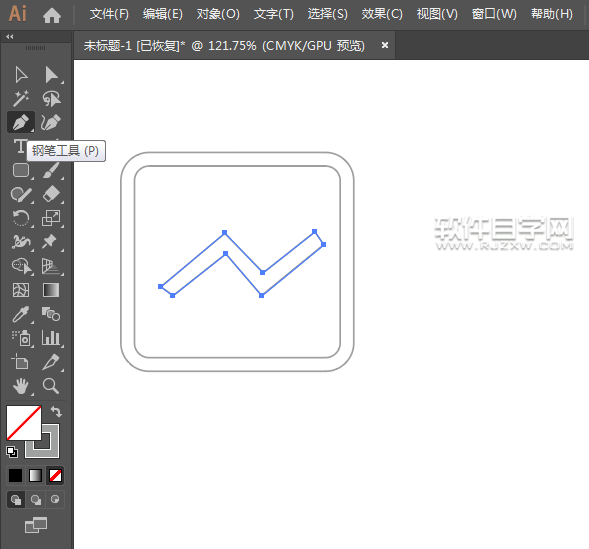Viewport: 589px width, 549px height.
Task: Swap fill and stroke colors
Action: [56, 412]
